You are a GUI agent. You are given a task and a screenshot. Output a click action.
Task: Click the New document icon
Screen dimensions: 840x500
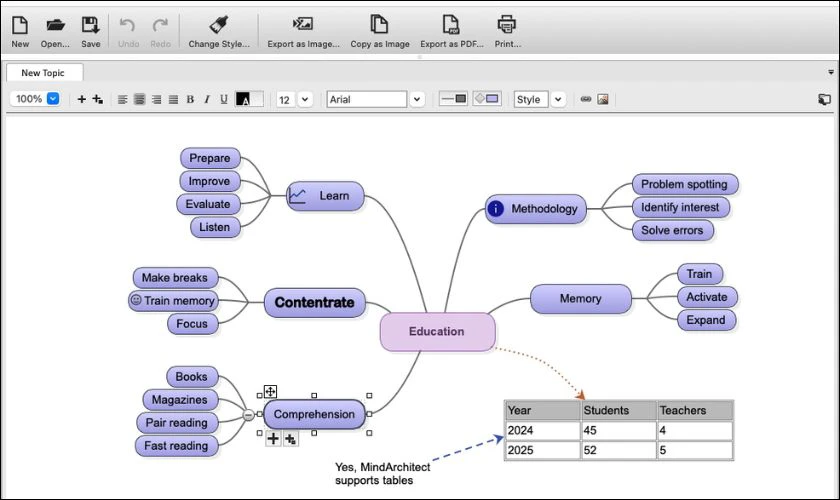tap(20, 25)
